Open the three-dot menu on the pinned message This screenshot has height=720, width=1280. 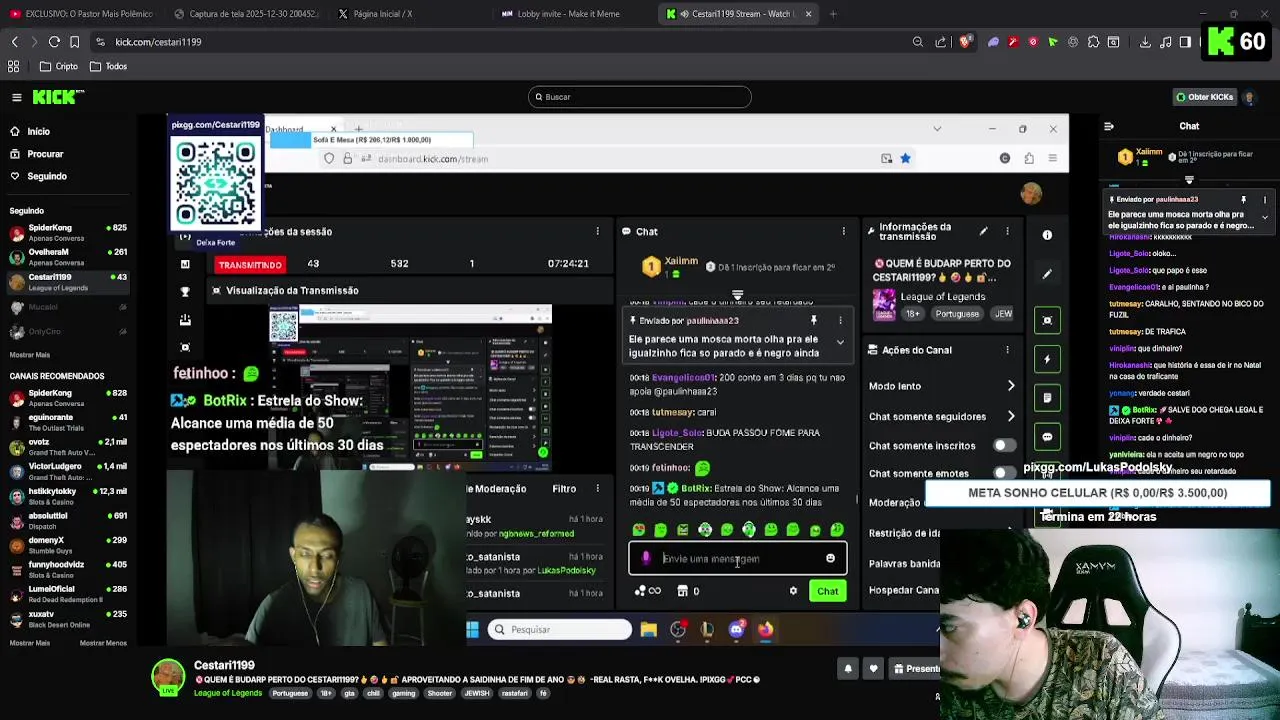point(1265,200)
